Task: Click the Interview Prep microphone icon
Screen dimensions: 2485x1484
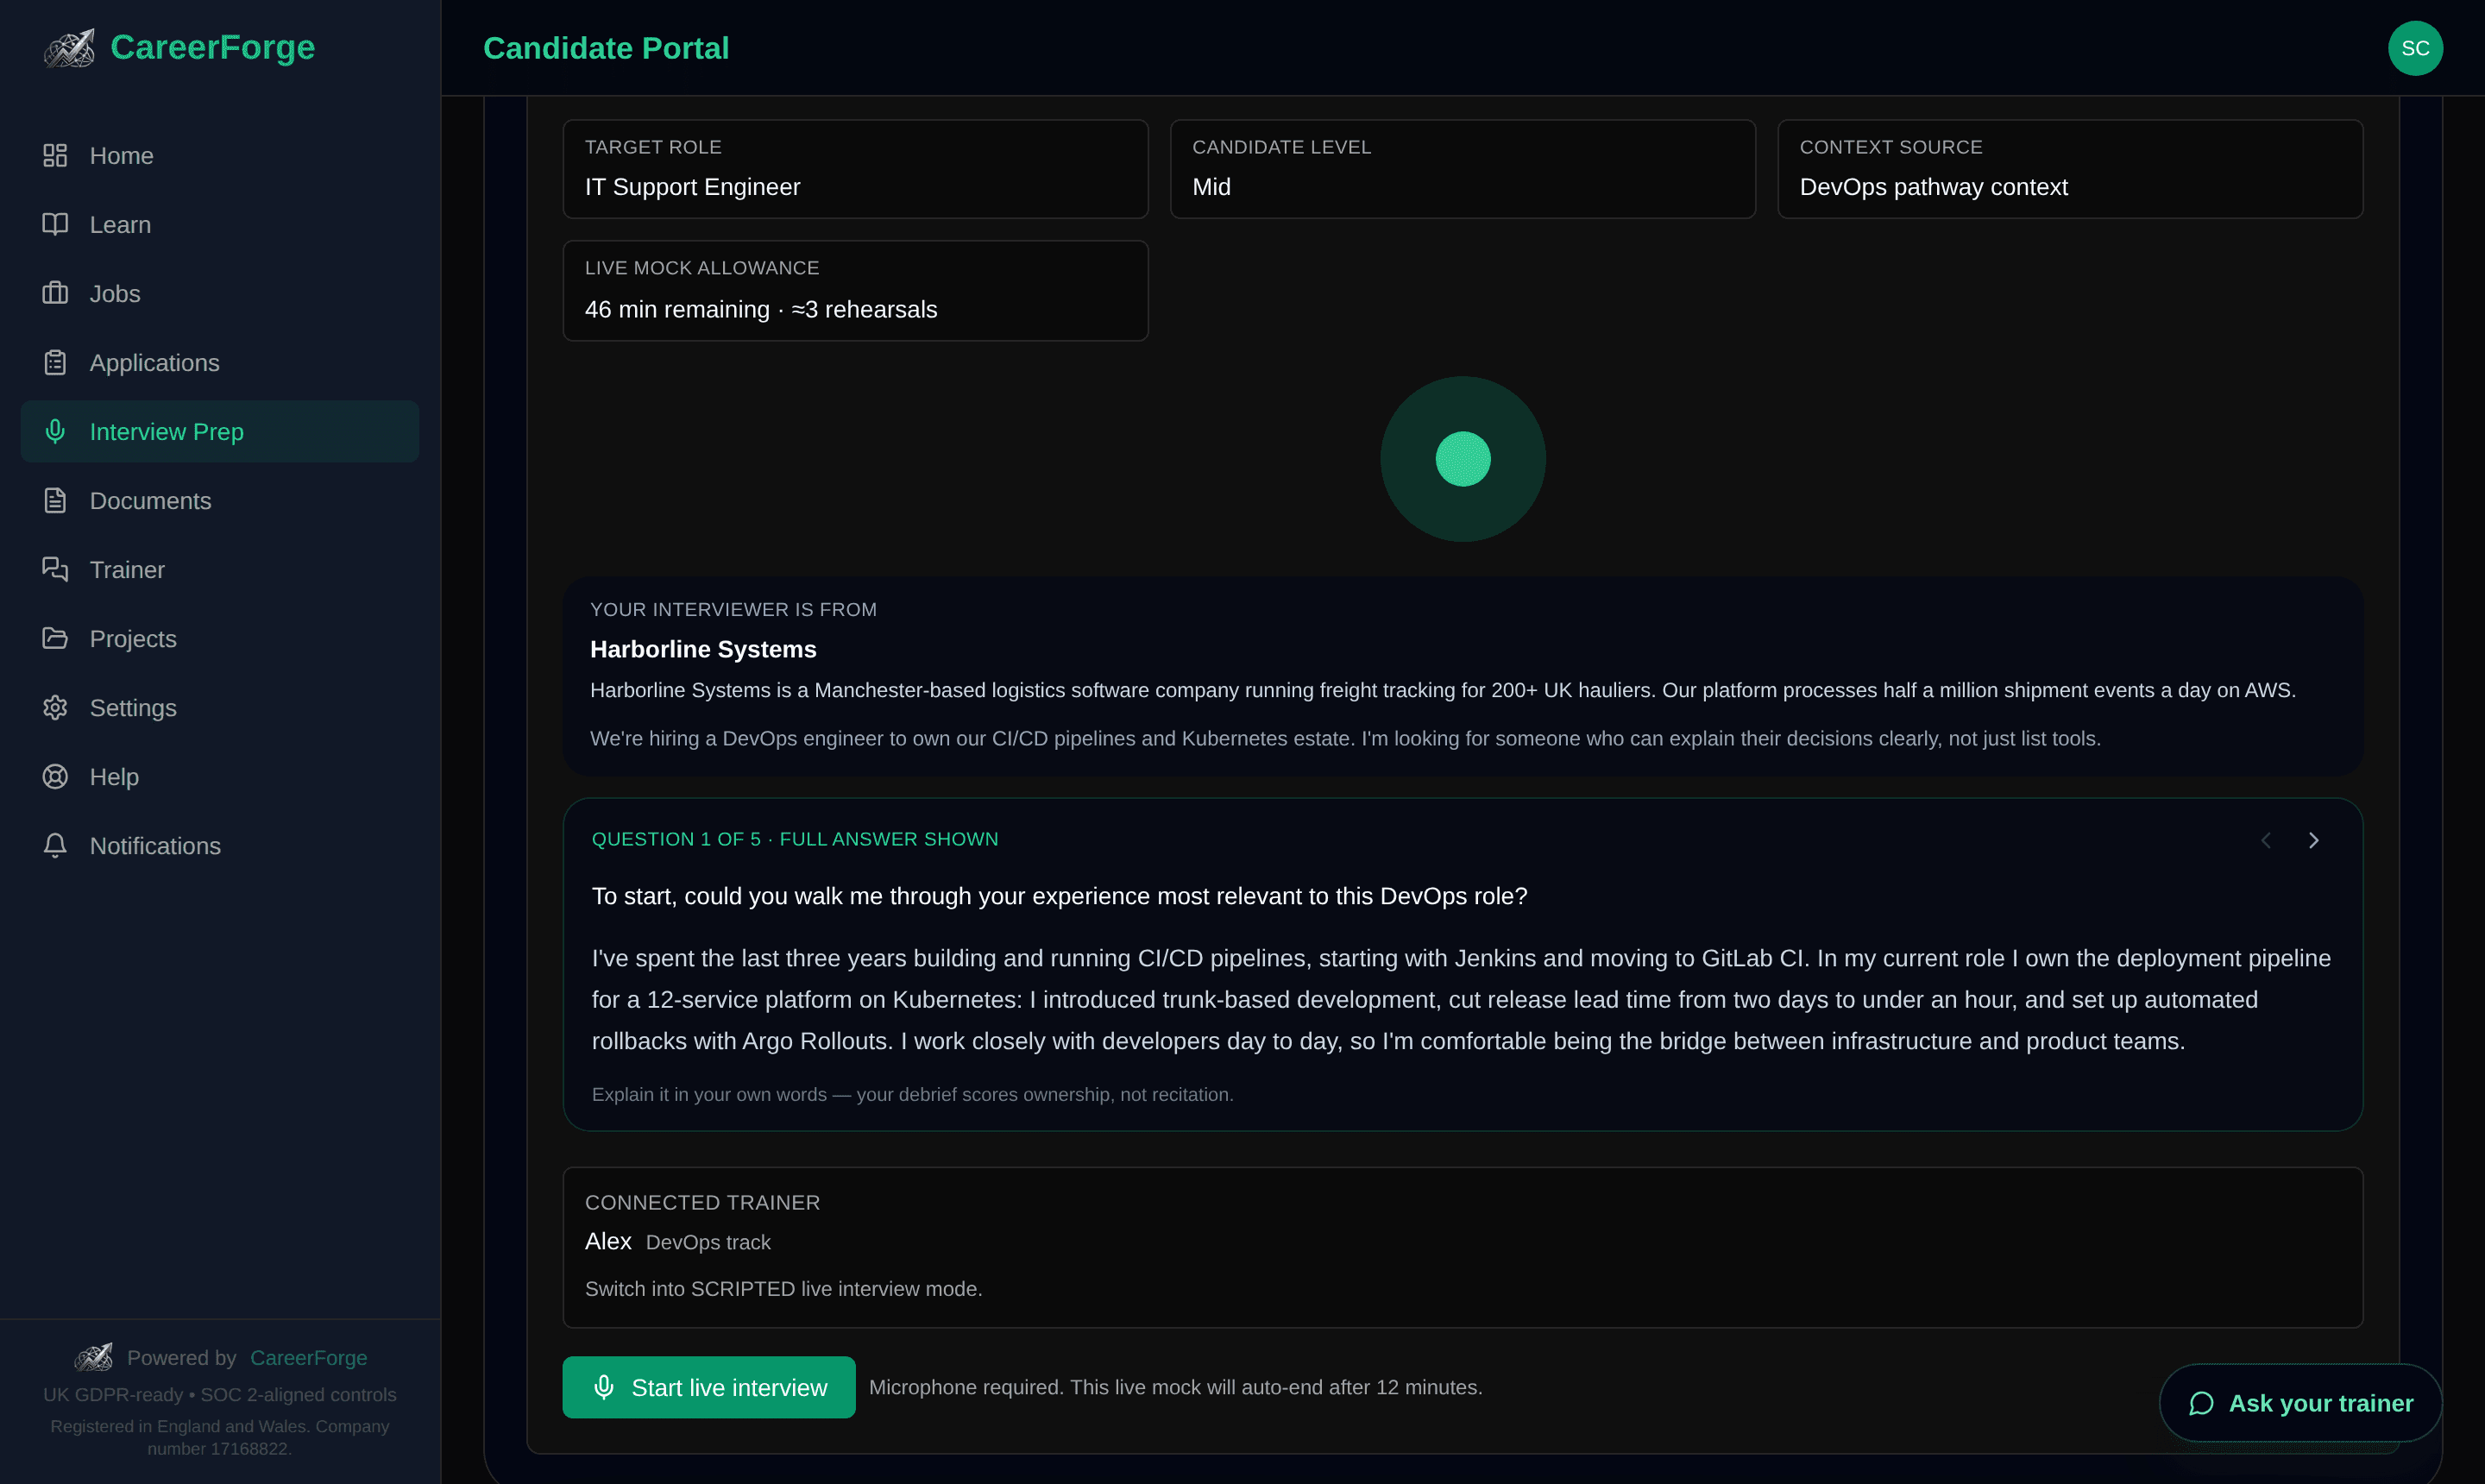Action: (x=55, y=432)
